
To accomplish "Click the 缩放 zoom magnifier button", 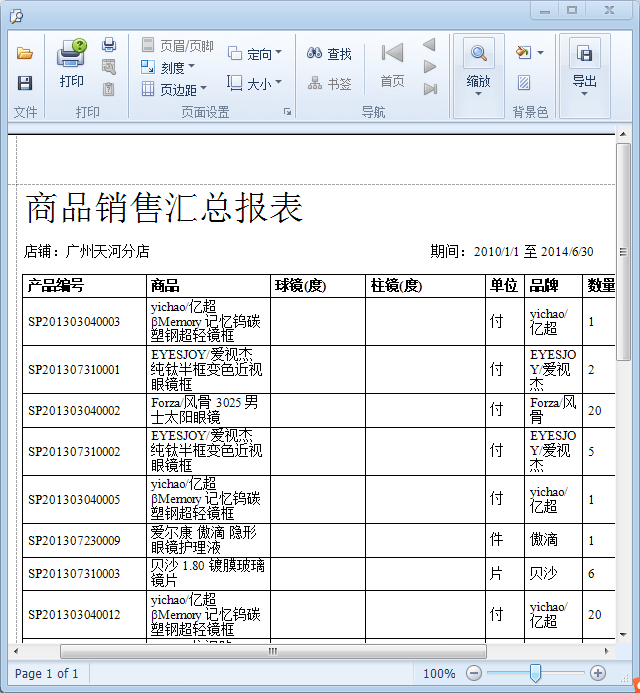I will pos(478,53).
